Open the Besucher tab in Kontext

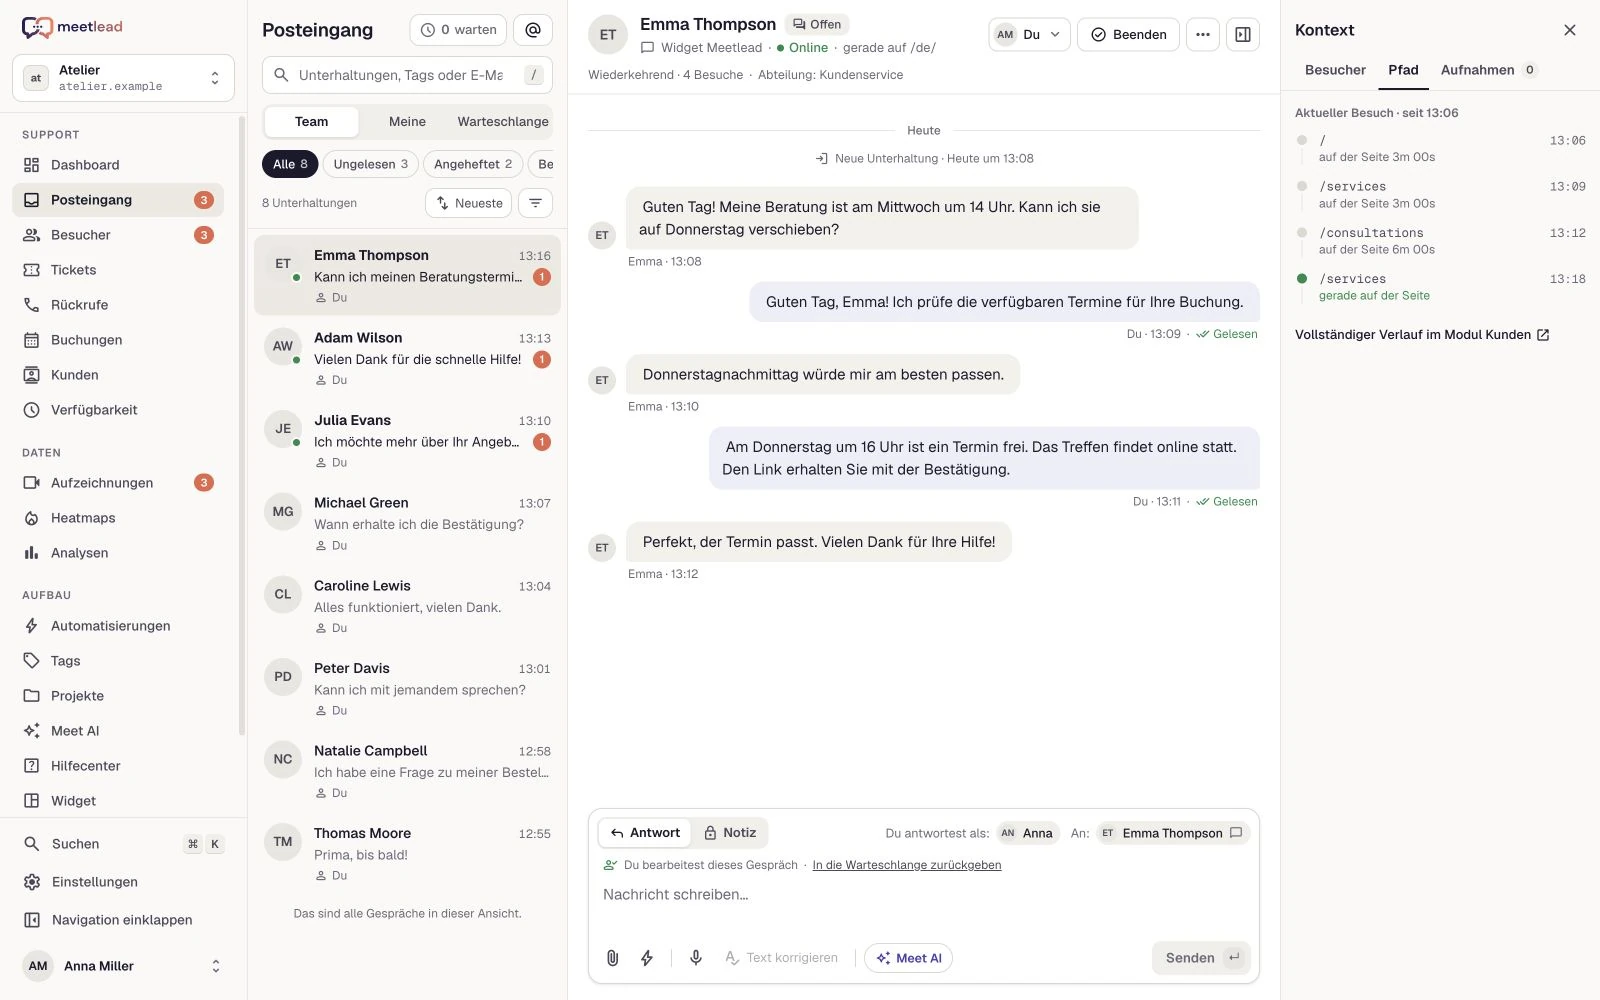point(1335,70)
